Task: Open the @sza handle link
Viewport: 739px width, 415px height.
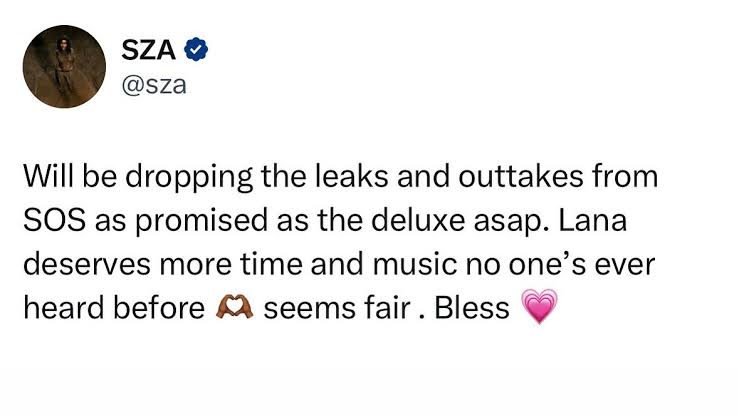Action: pos(154,85)
